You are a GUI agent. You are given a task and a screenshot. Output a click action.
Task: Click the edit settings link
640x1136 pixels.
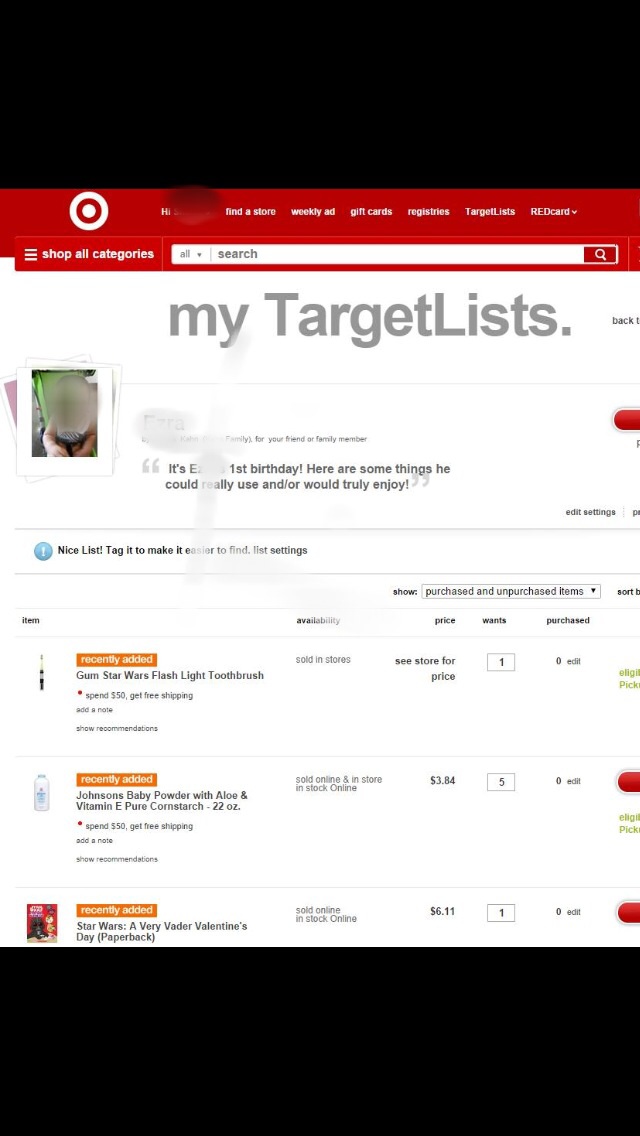pos(591,512)
